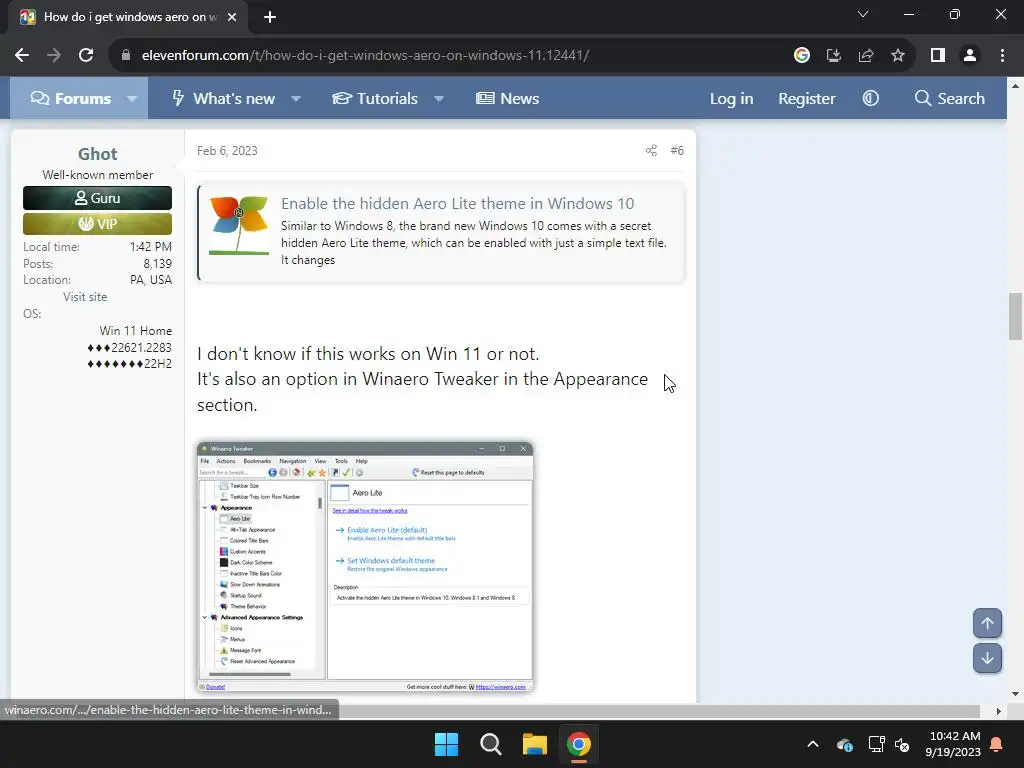Bookmark this page with star
Image resolution: width=1024 pixels, height=768 pixels.
point(898,56)
